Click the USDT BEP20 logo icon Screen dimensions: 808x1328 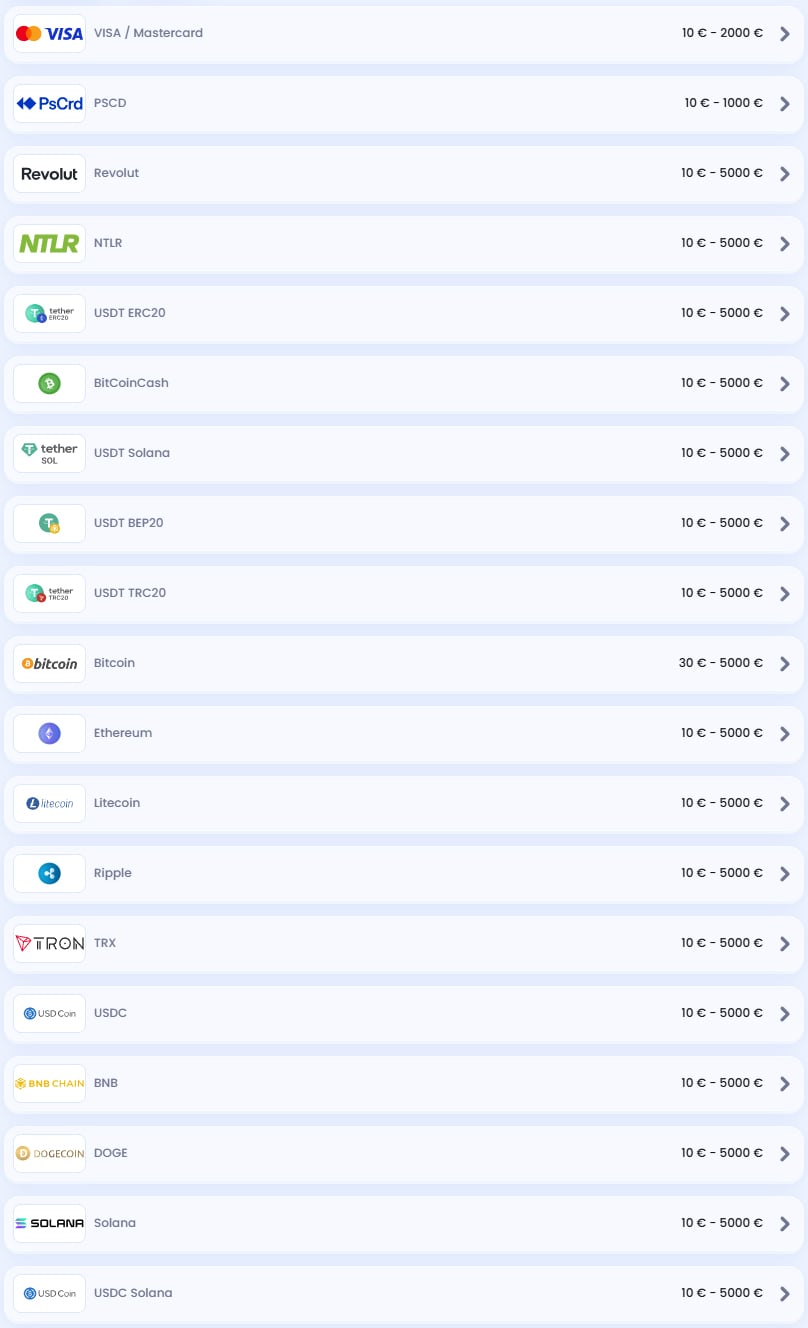tap(49, 524)
